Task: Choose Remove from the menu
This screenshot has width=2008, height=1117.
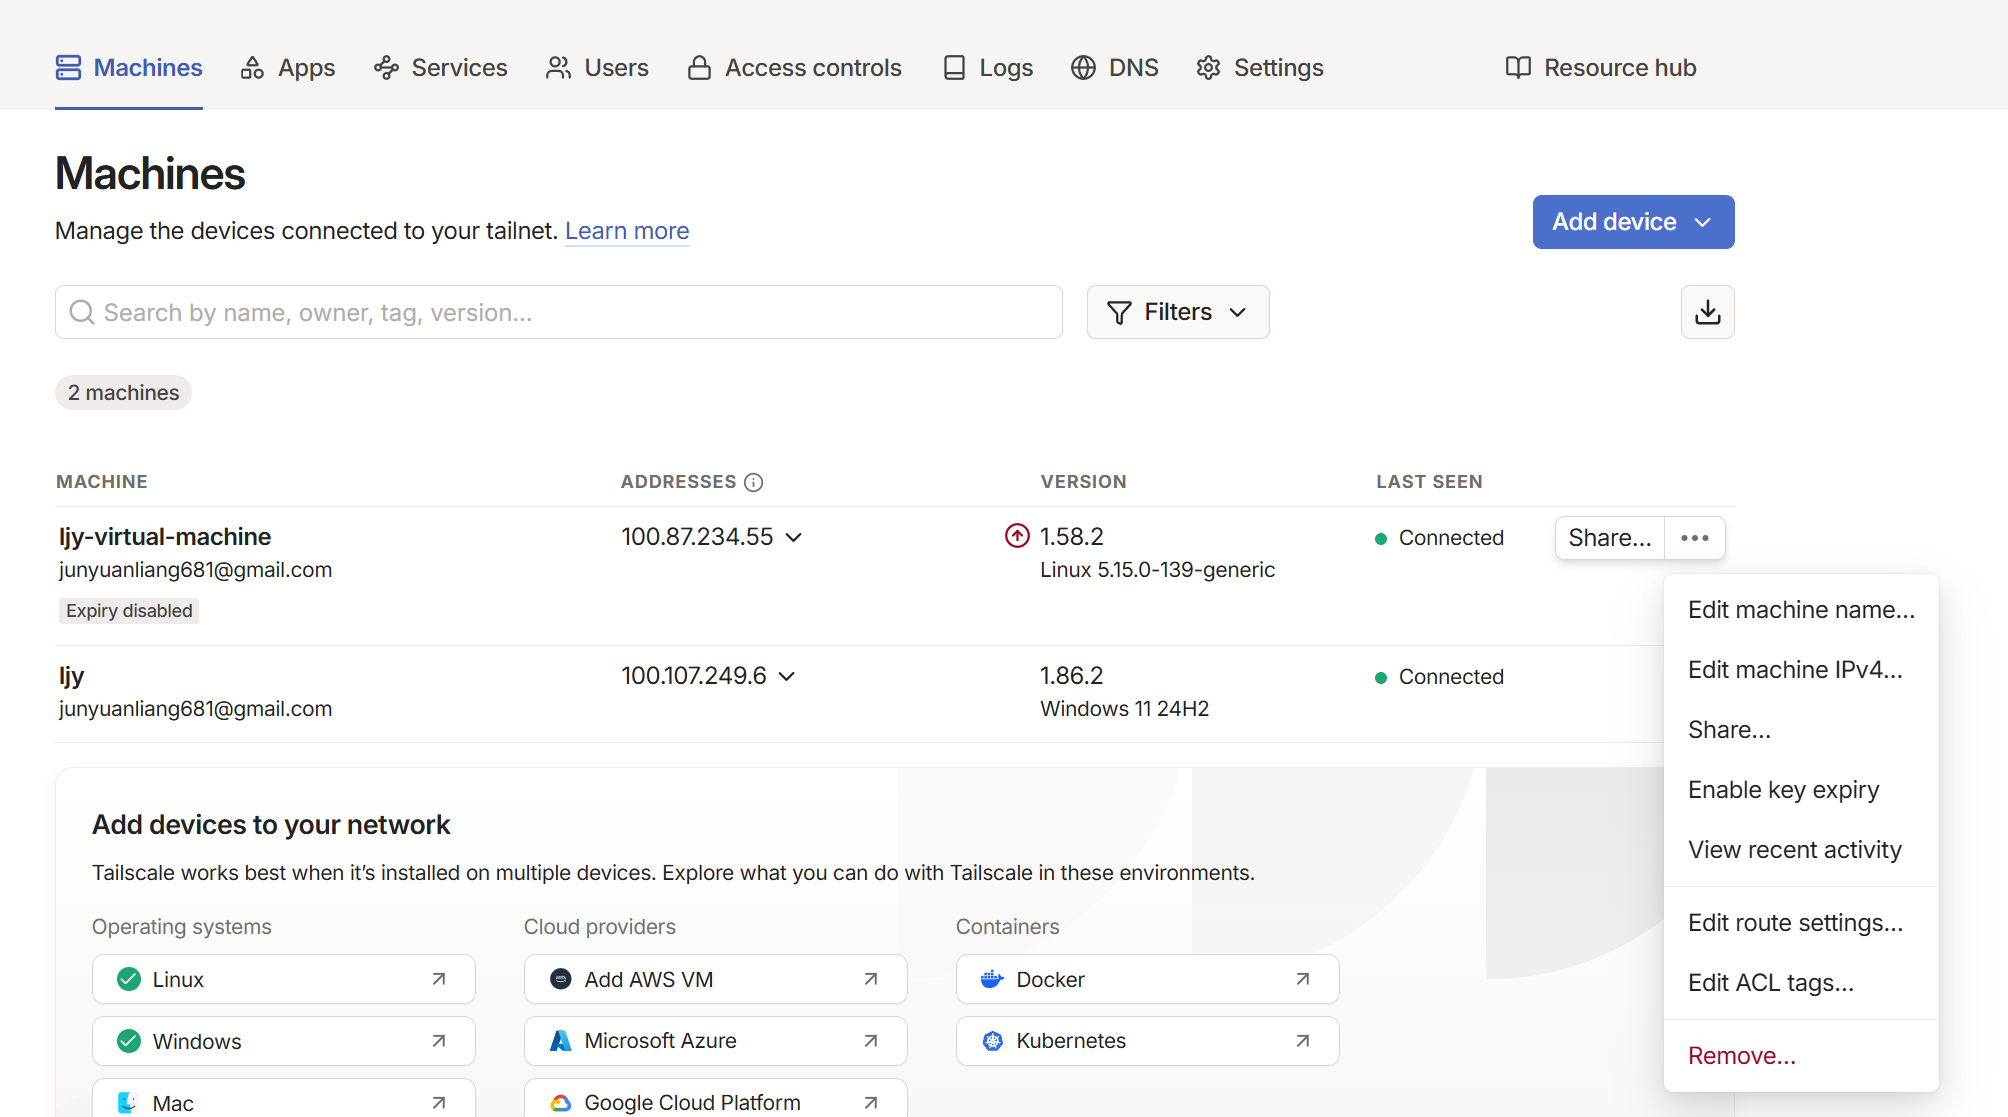Action: tap(1802, 1056)
